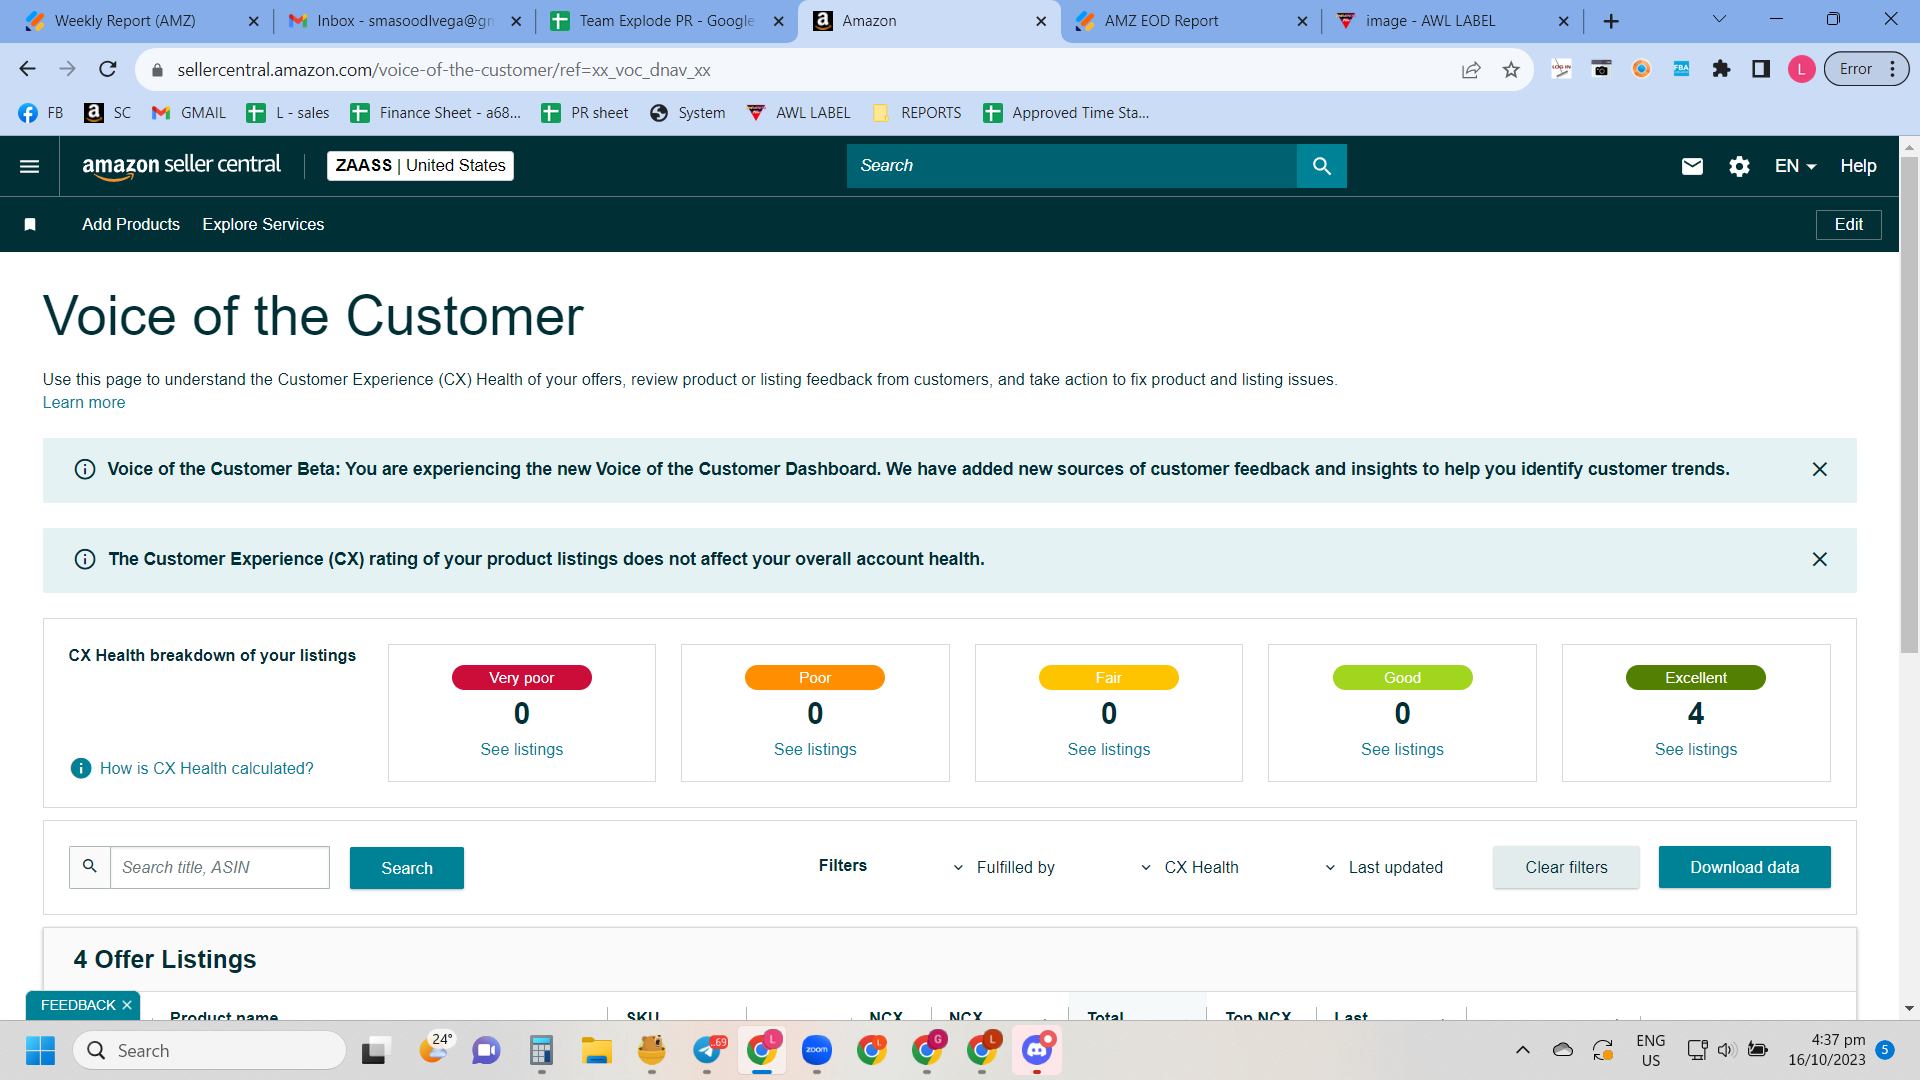Image resolution: width=1920 pixels, height=1080 pixels.
Task: Open the Chrome side panel icon
Action: click(1761, 69)
